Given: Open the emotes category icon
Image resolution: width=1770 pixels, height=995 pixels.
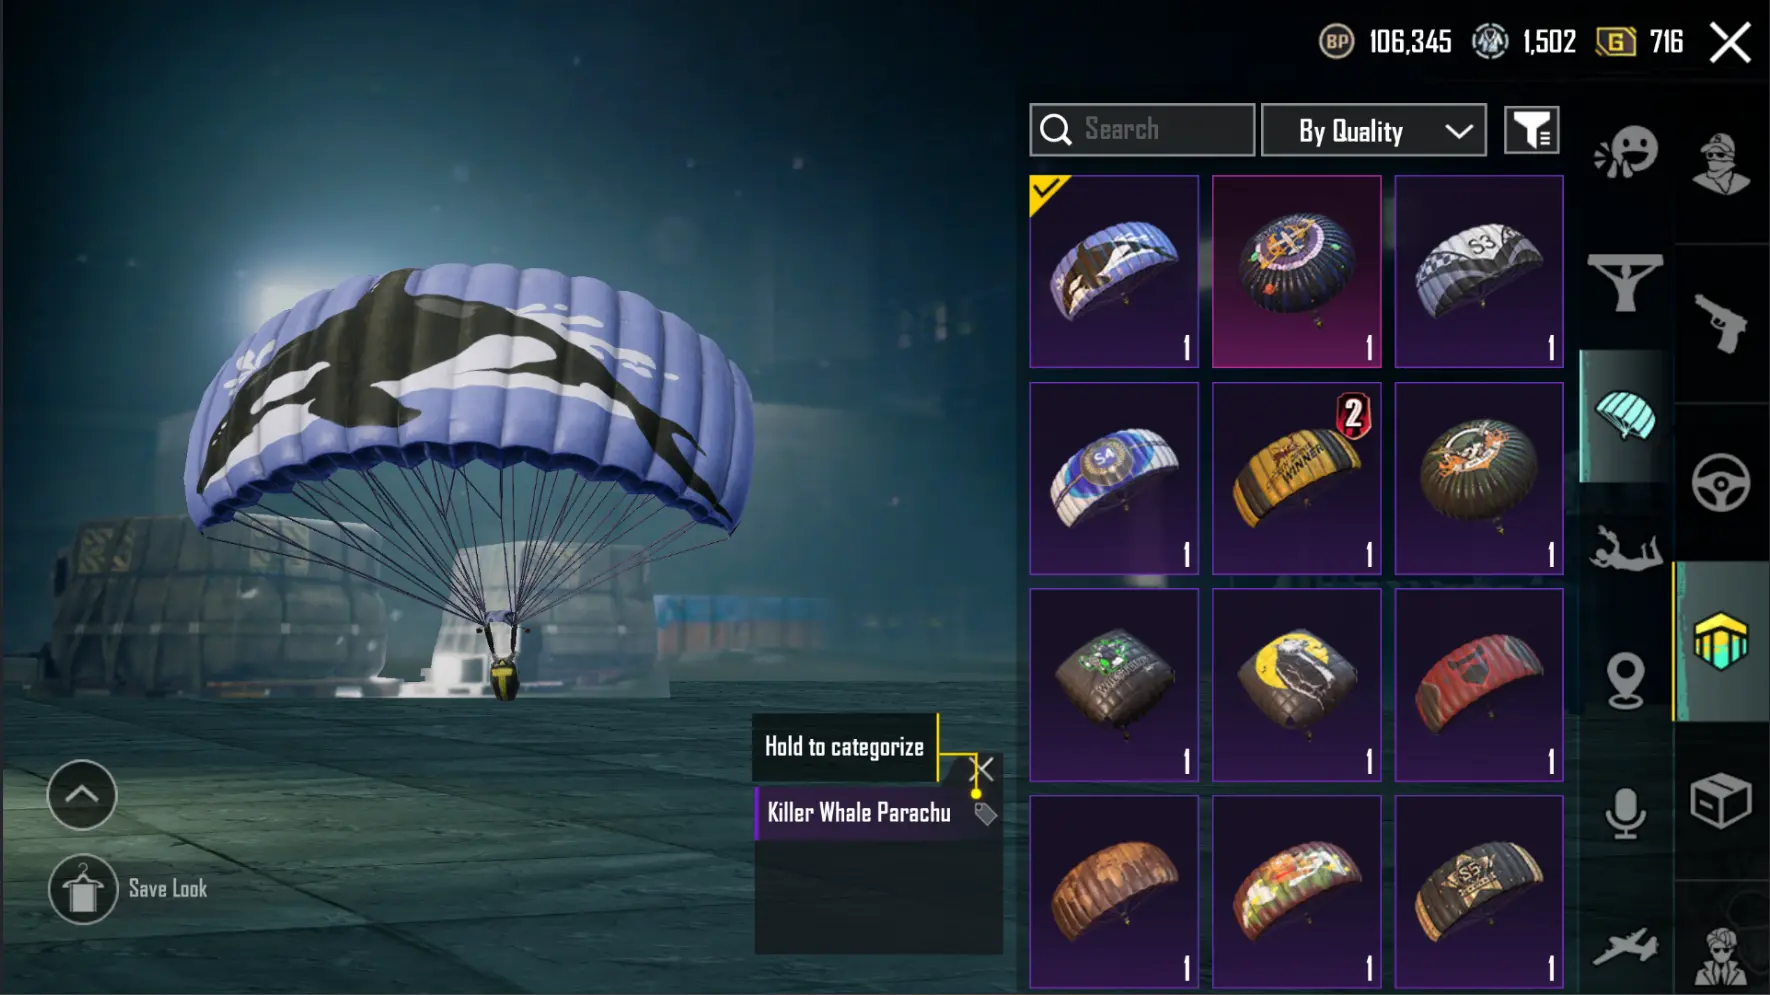Looking at the screenshot, I should tap(1626, 153).
